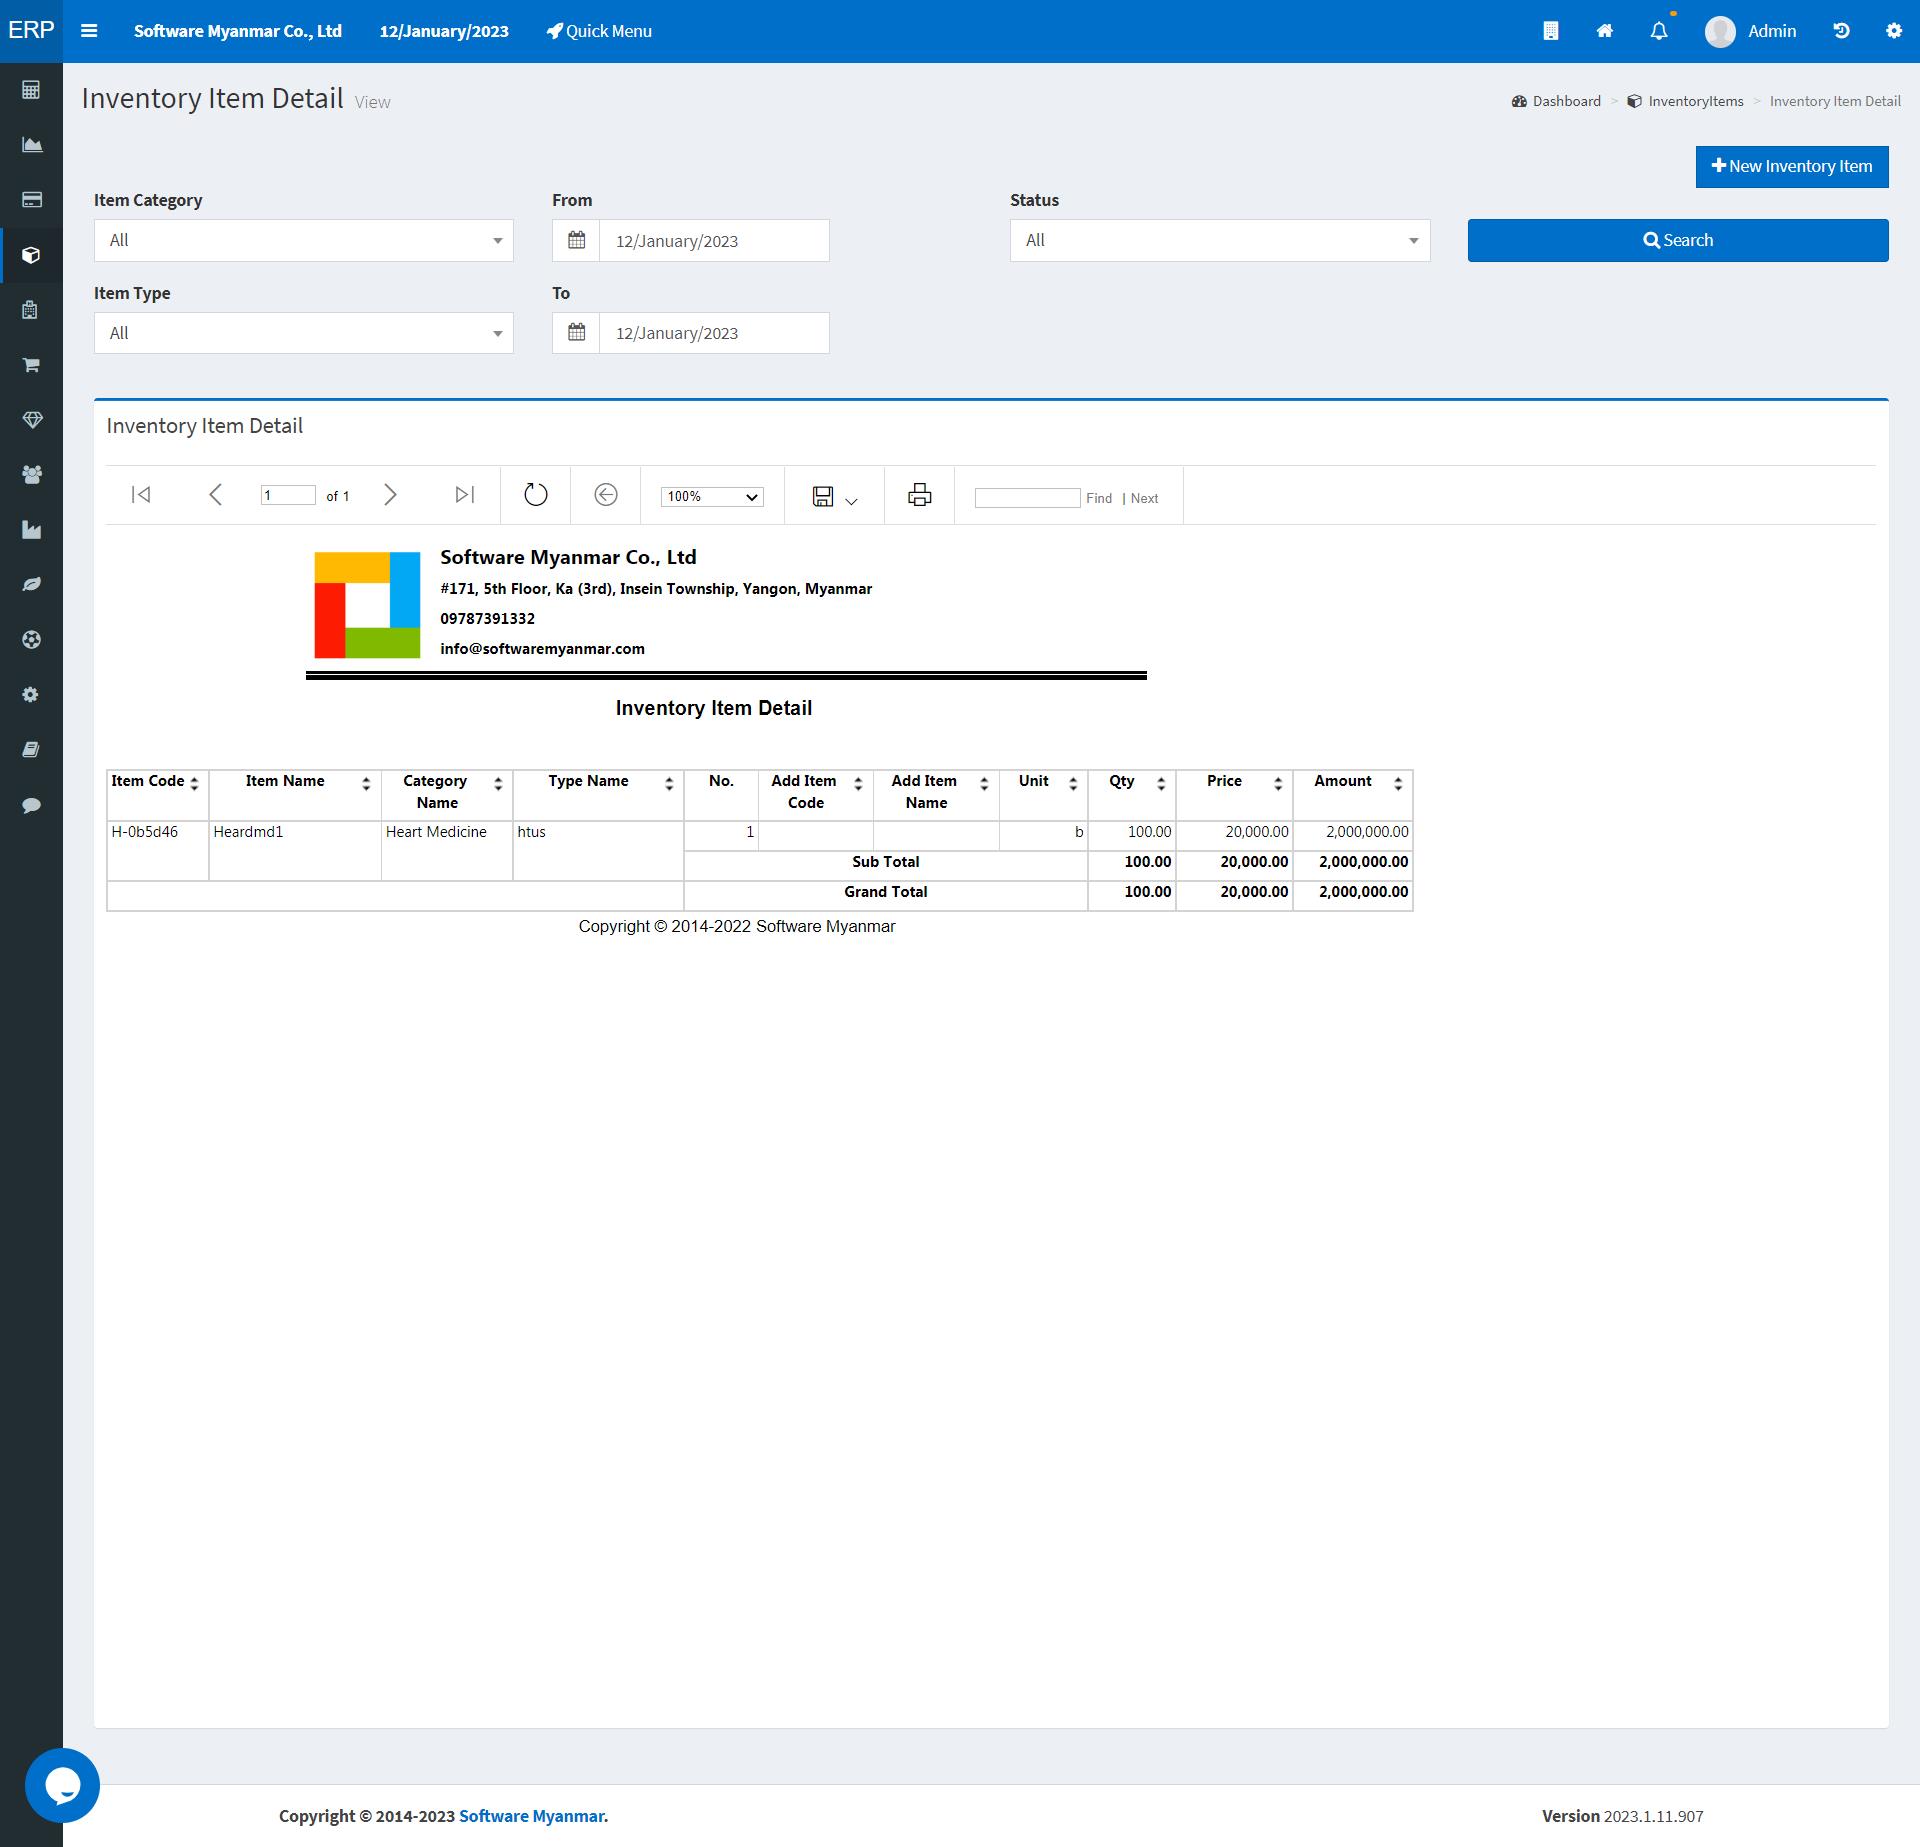Open the inventory cube sidebar icon
This screenshot has width=1920, height=1847.
point(31,255)
